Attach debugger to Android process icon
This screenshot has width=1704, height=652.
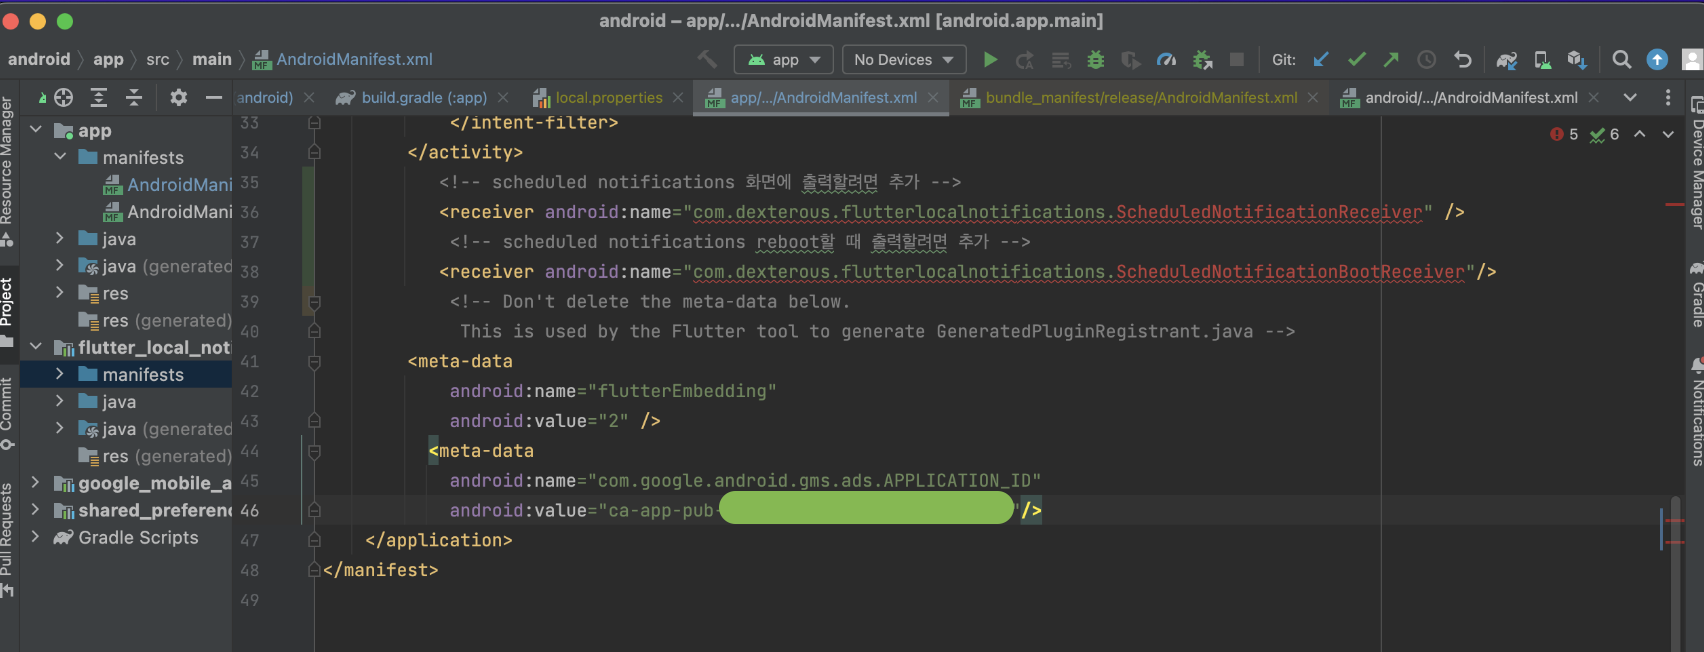[1202, 60]
